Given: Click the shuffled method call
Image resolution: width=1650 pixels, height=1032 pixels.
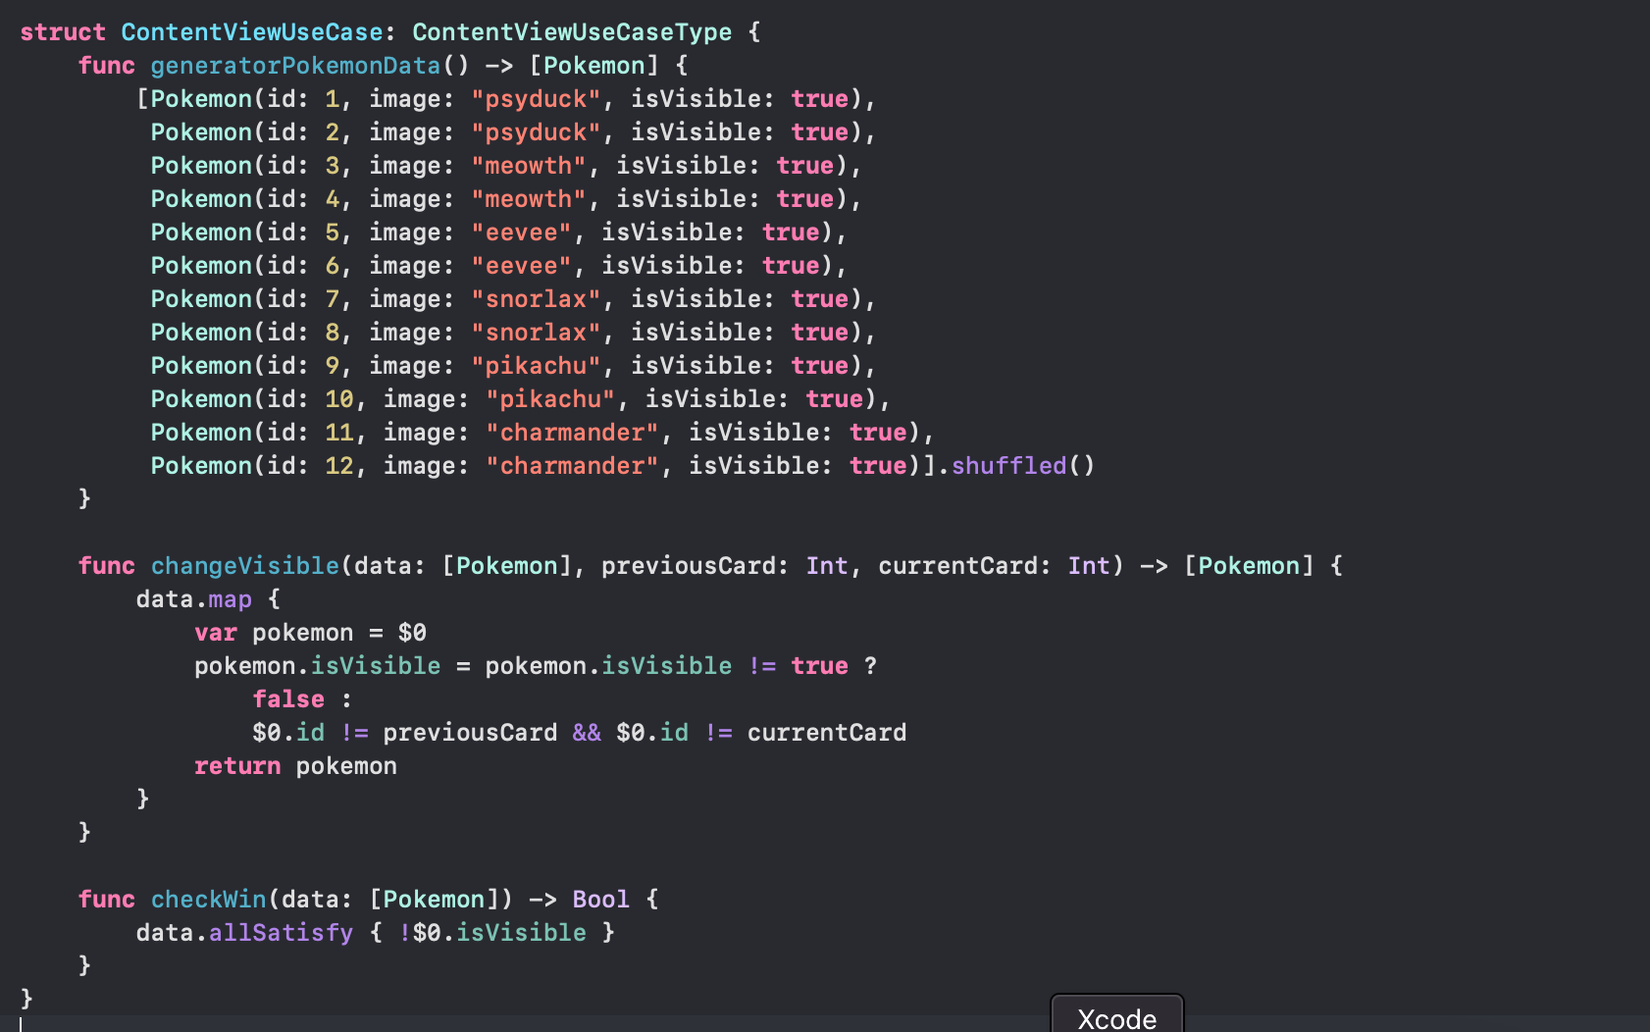Looking at the screenshot, I should point(1008,466).
